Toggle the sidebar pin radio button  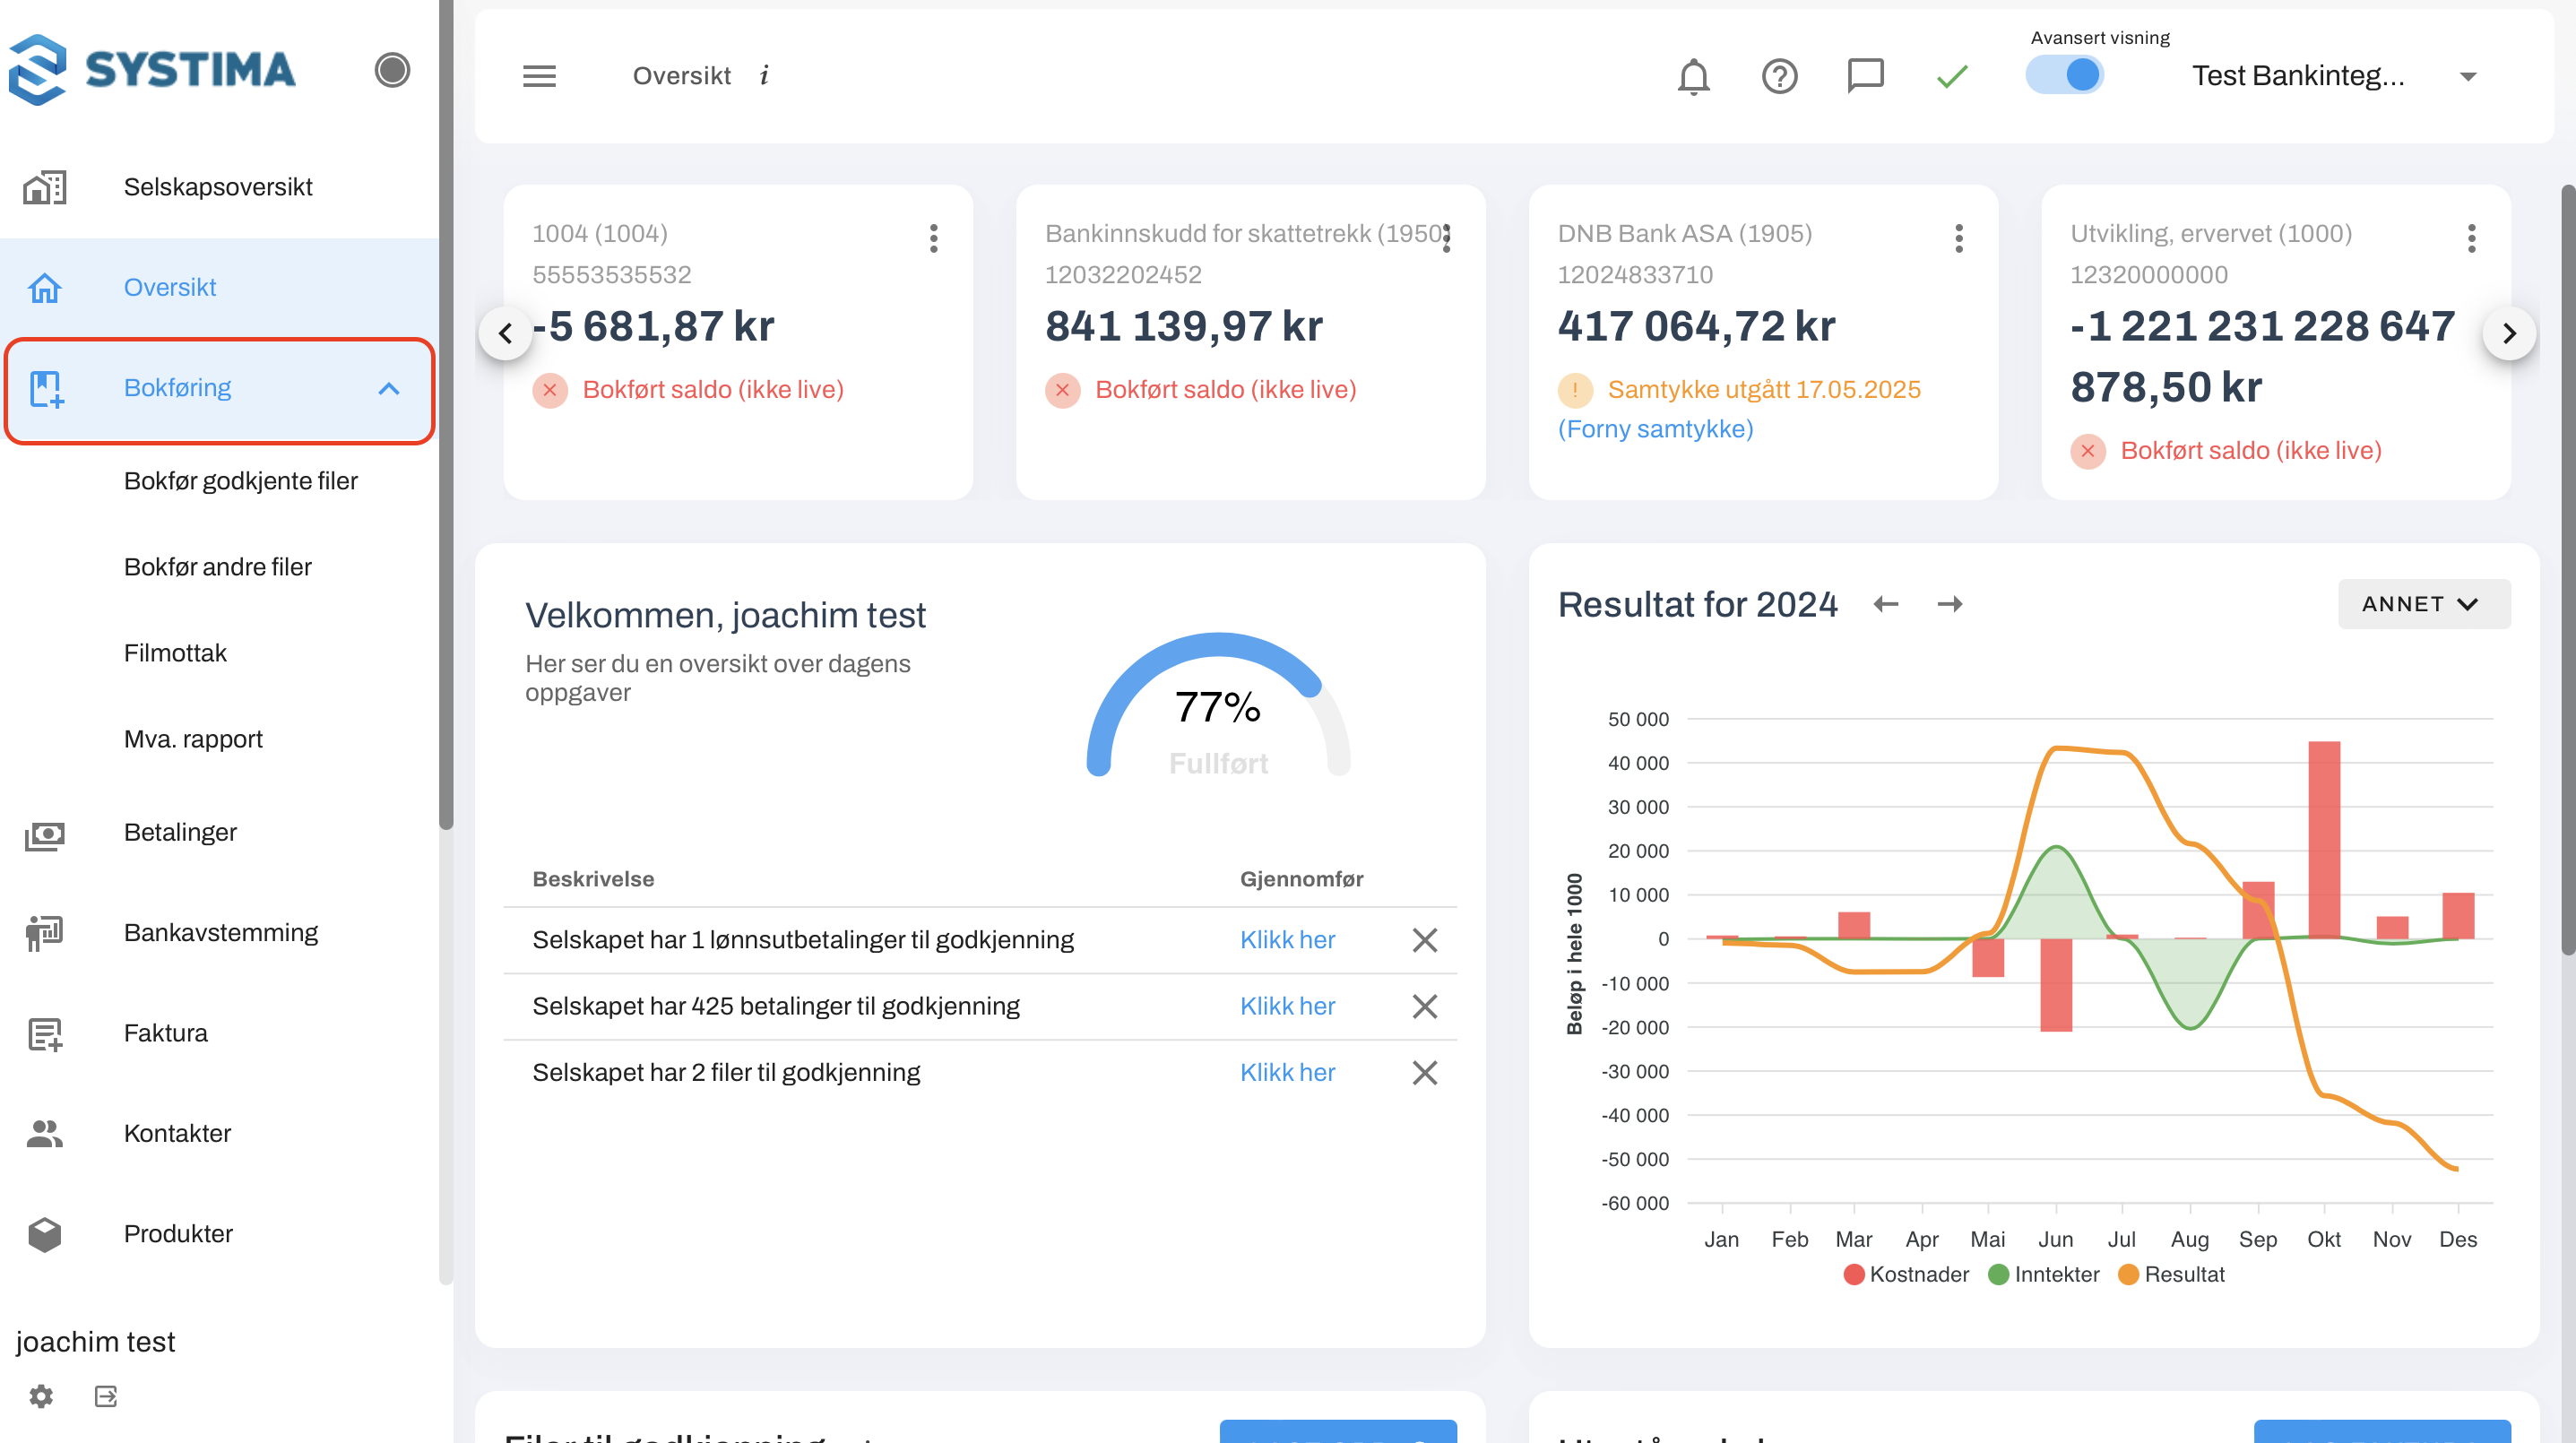point(392,70)
